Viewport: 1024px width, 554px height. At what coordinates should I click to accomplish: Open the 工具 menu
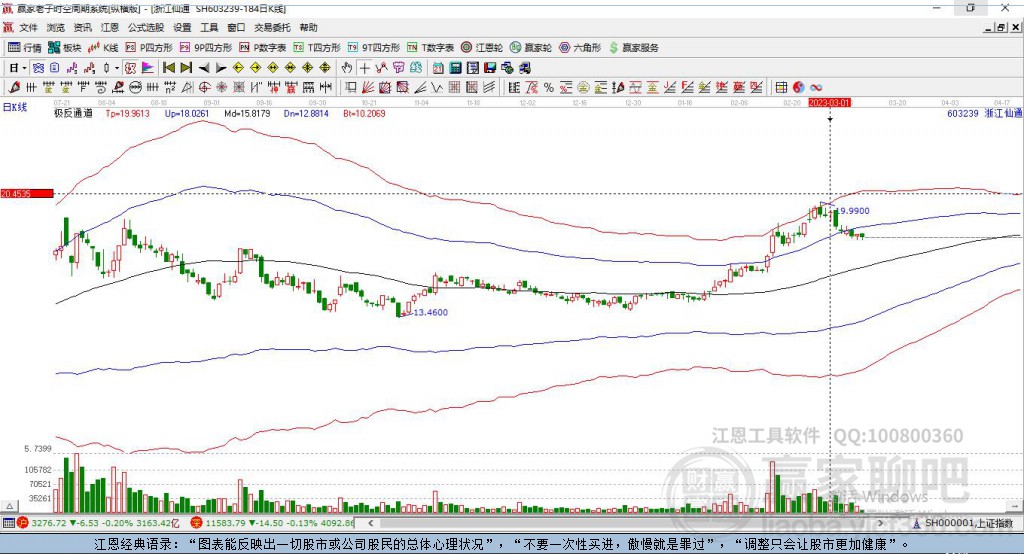[x=209, y=27]
